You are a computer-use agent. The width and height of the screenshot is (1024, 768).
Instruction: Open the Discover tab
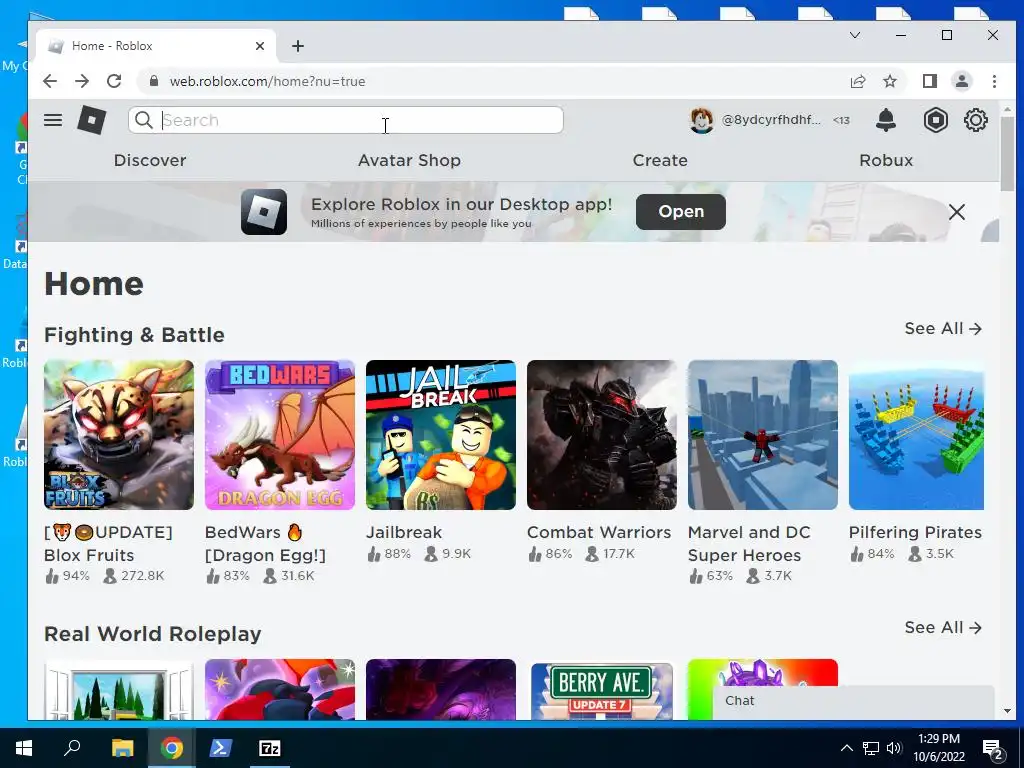coord(150,160)
